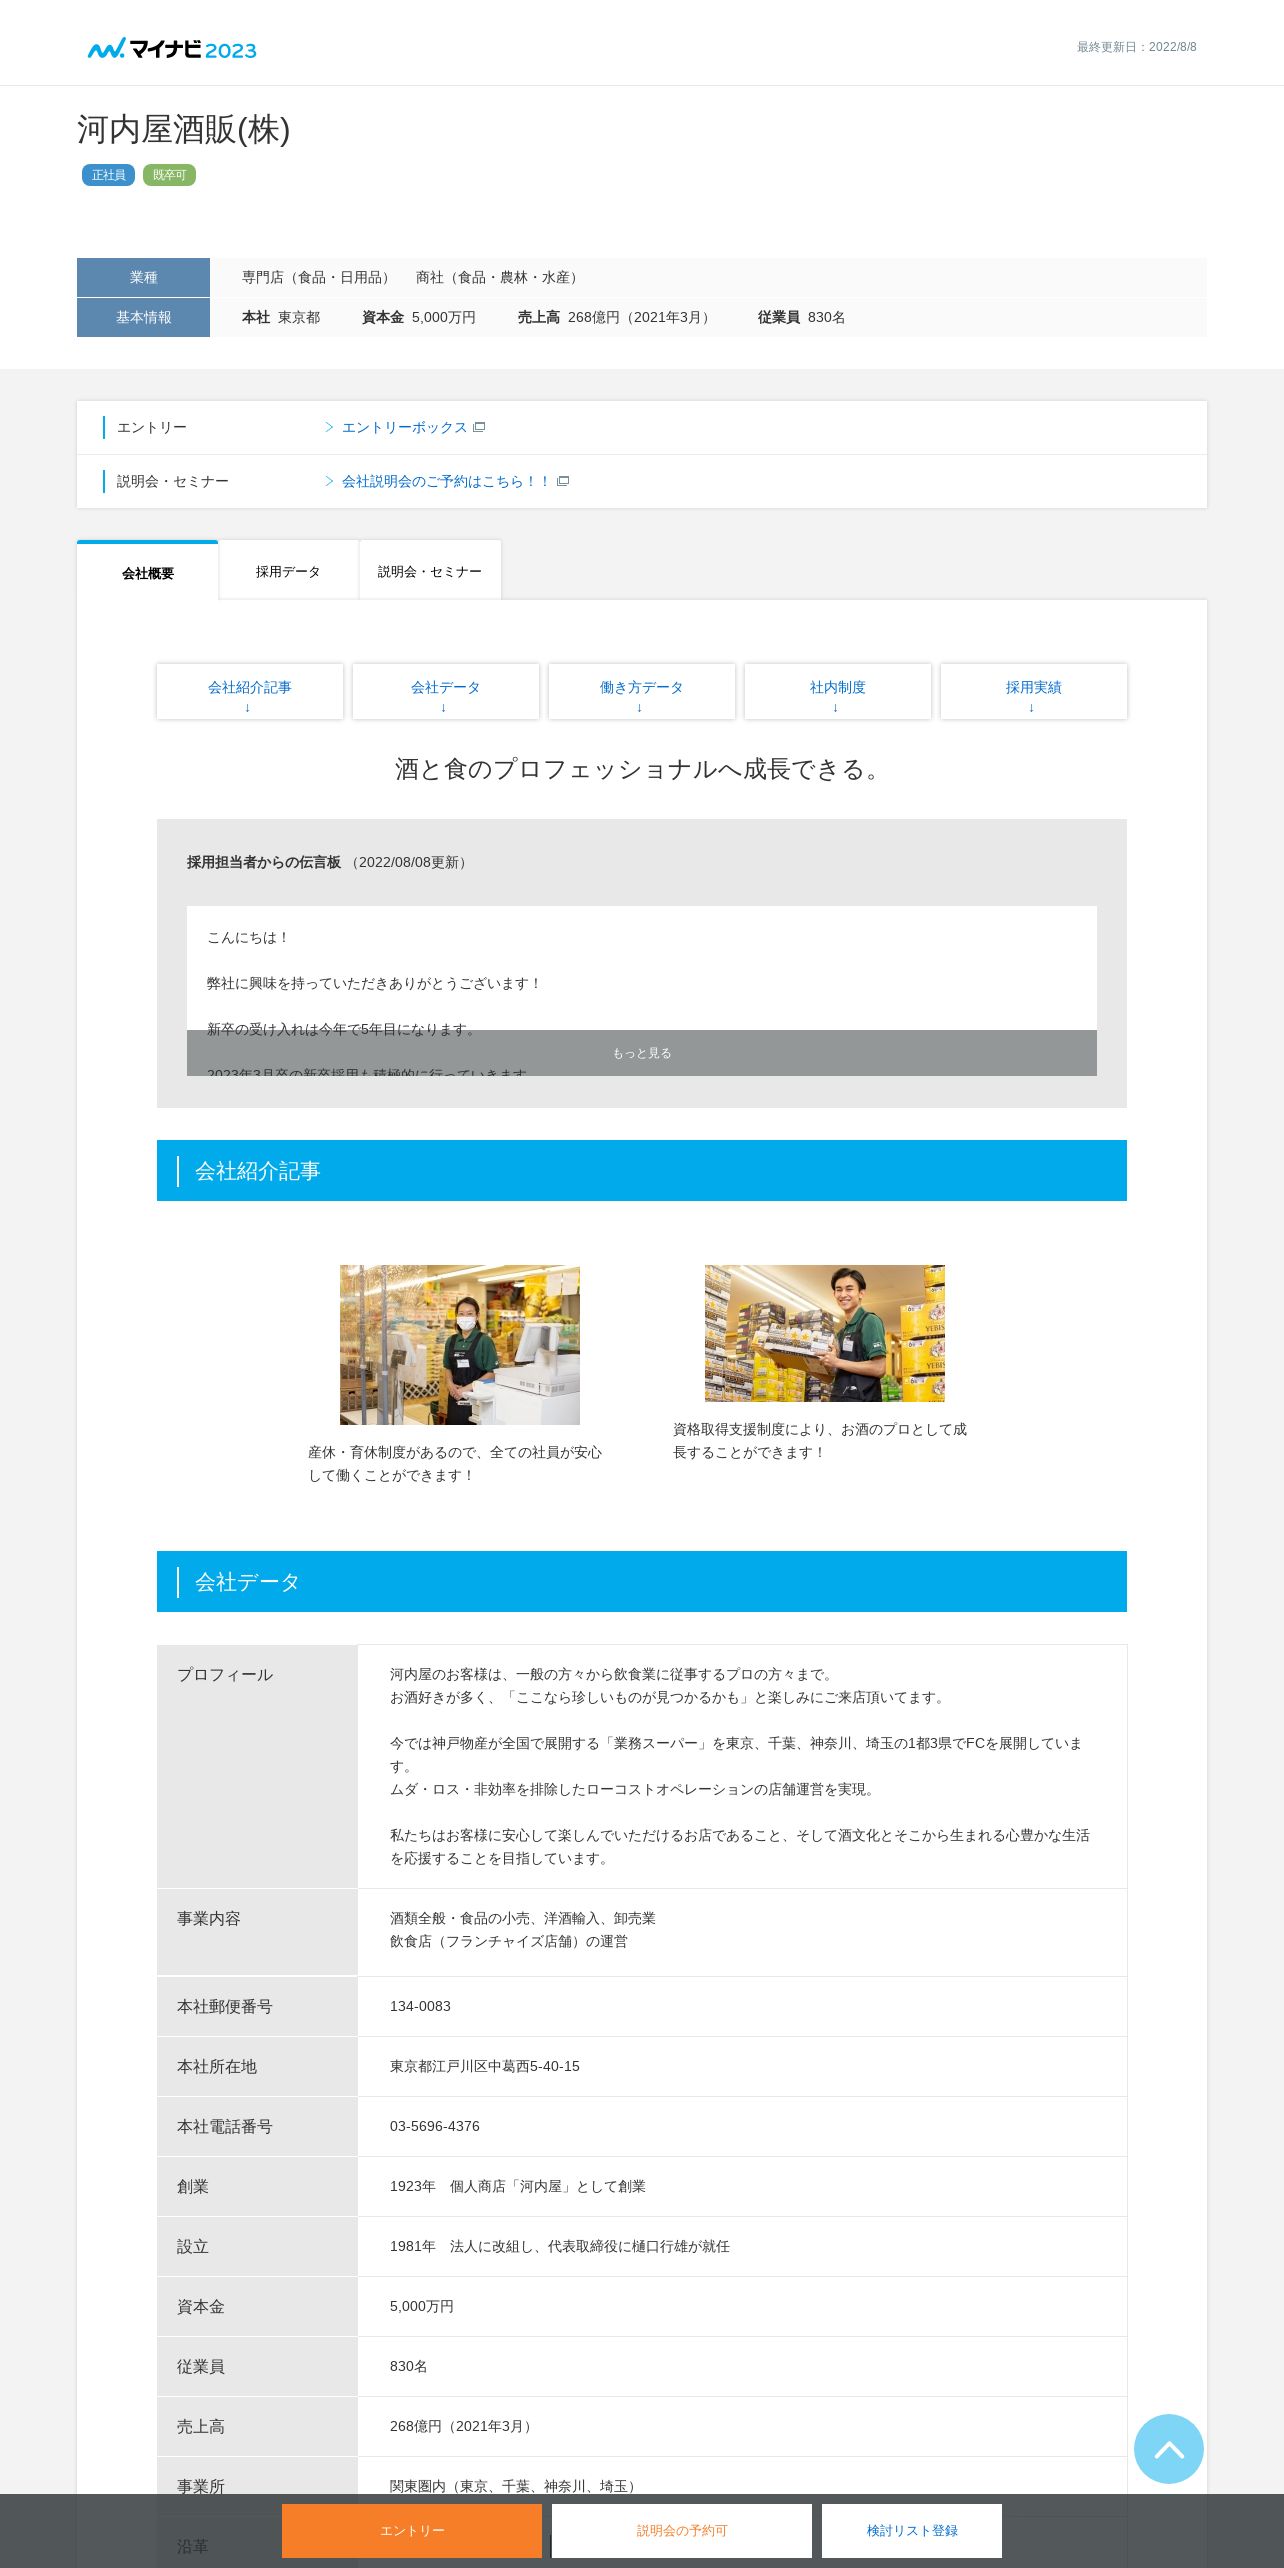
Task: Click the staff carrying beer boxes photo
Action: coord(825,1333)
